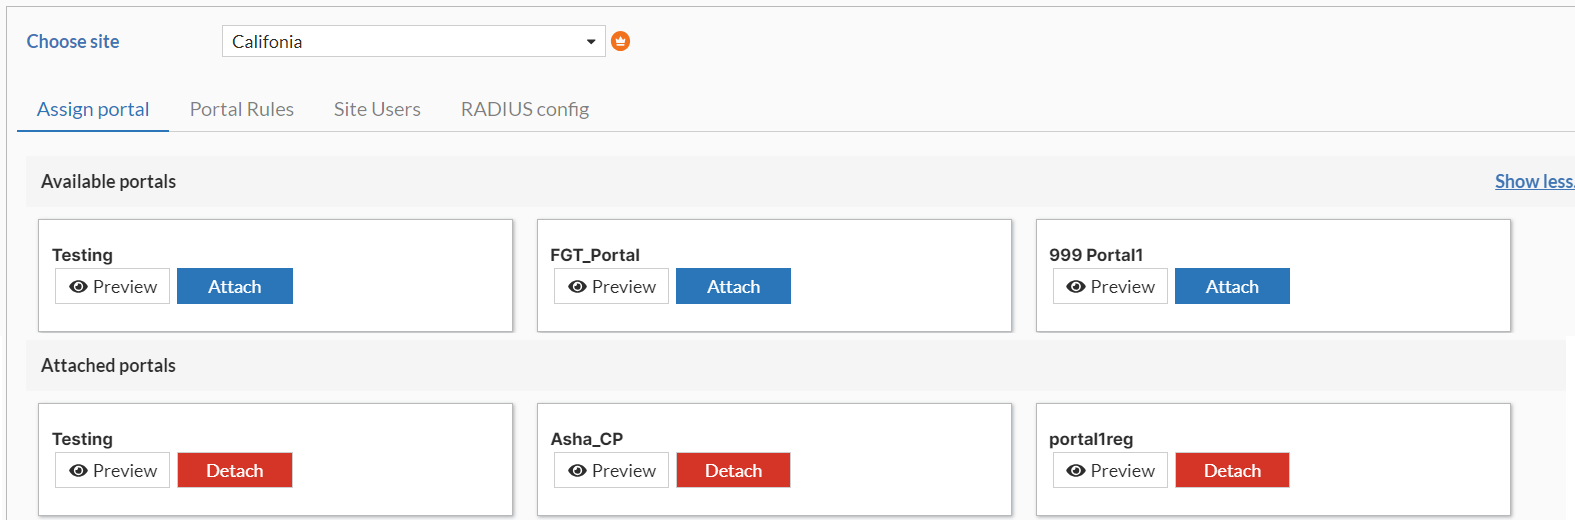Preview the available Testing portal
This screenshot has height=520, width=1575.
(113, 286)
